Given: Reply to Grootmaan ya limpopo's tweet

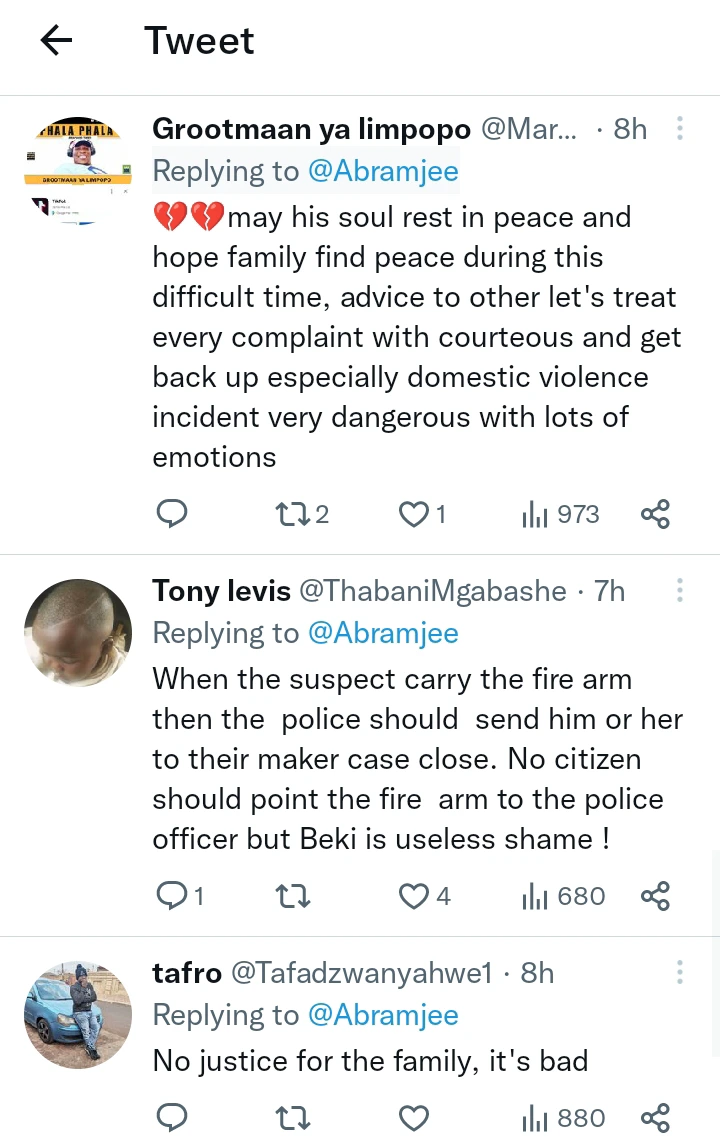Looking at the screenshot, I should pyautogui.click(x=172, y=514).
